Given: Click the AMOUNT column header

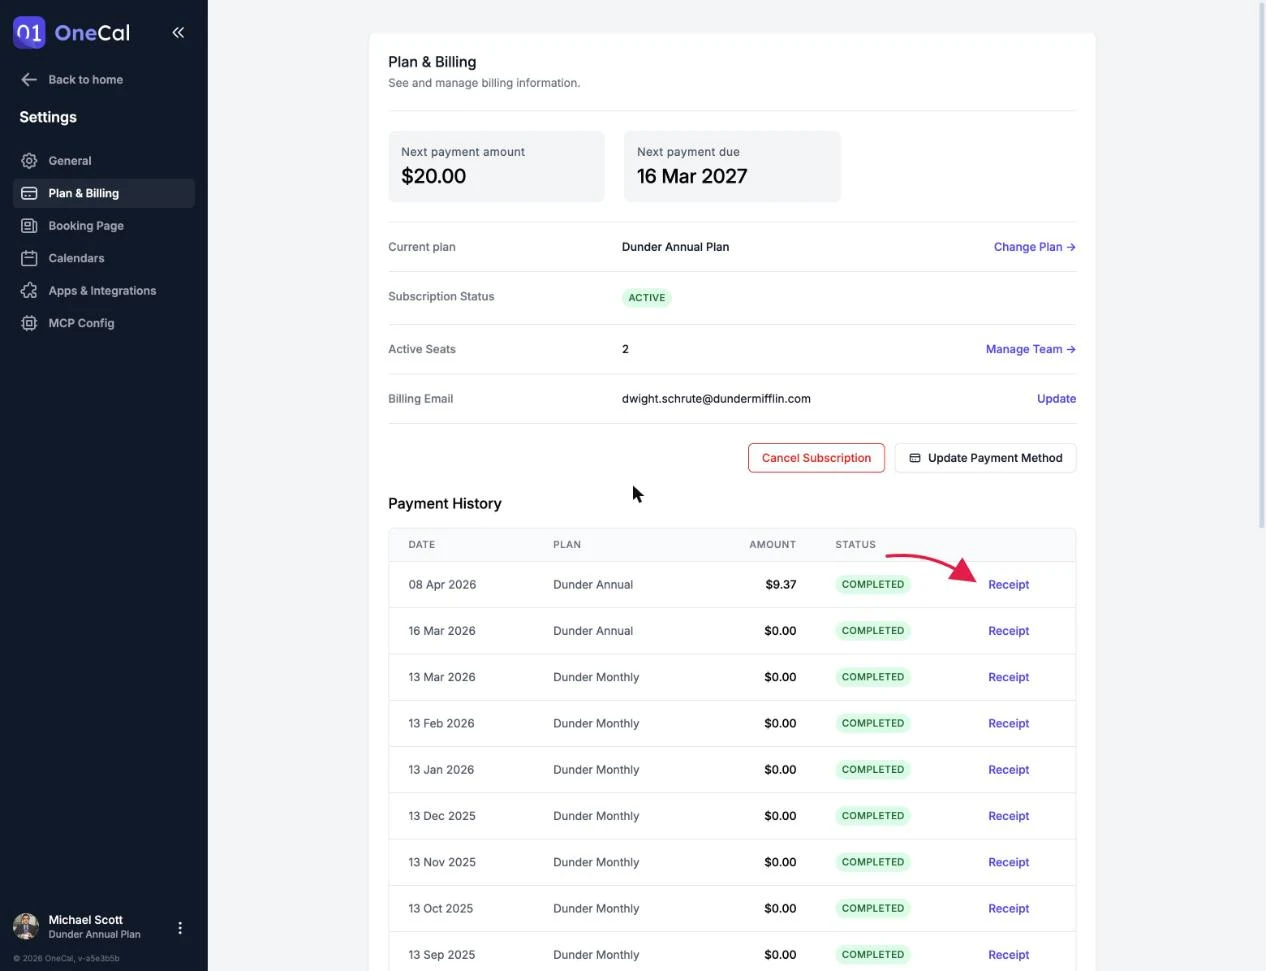Looking at the screenshot, I should click(x=773, y=545).
